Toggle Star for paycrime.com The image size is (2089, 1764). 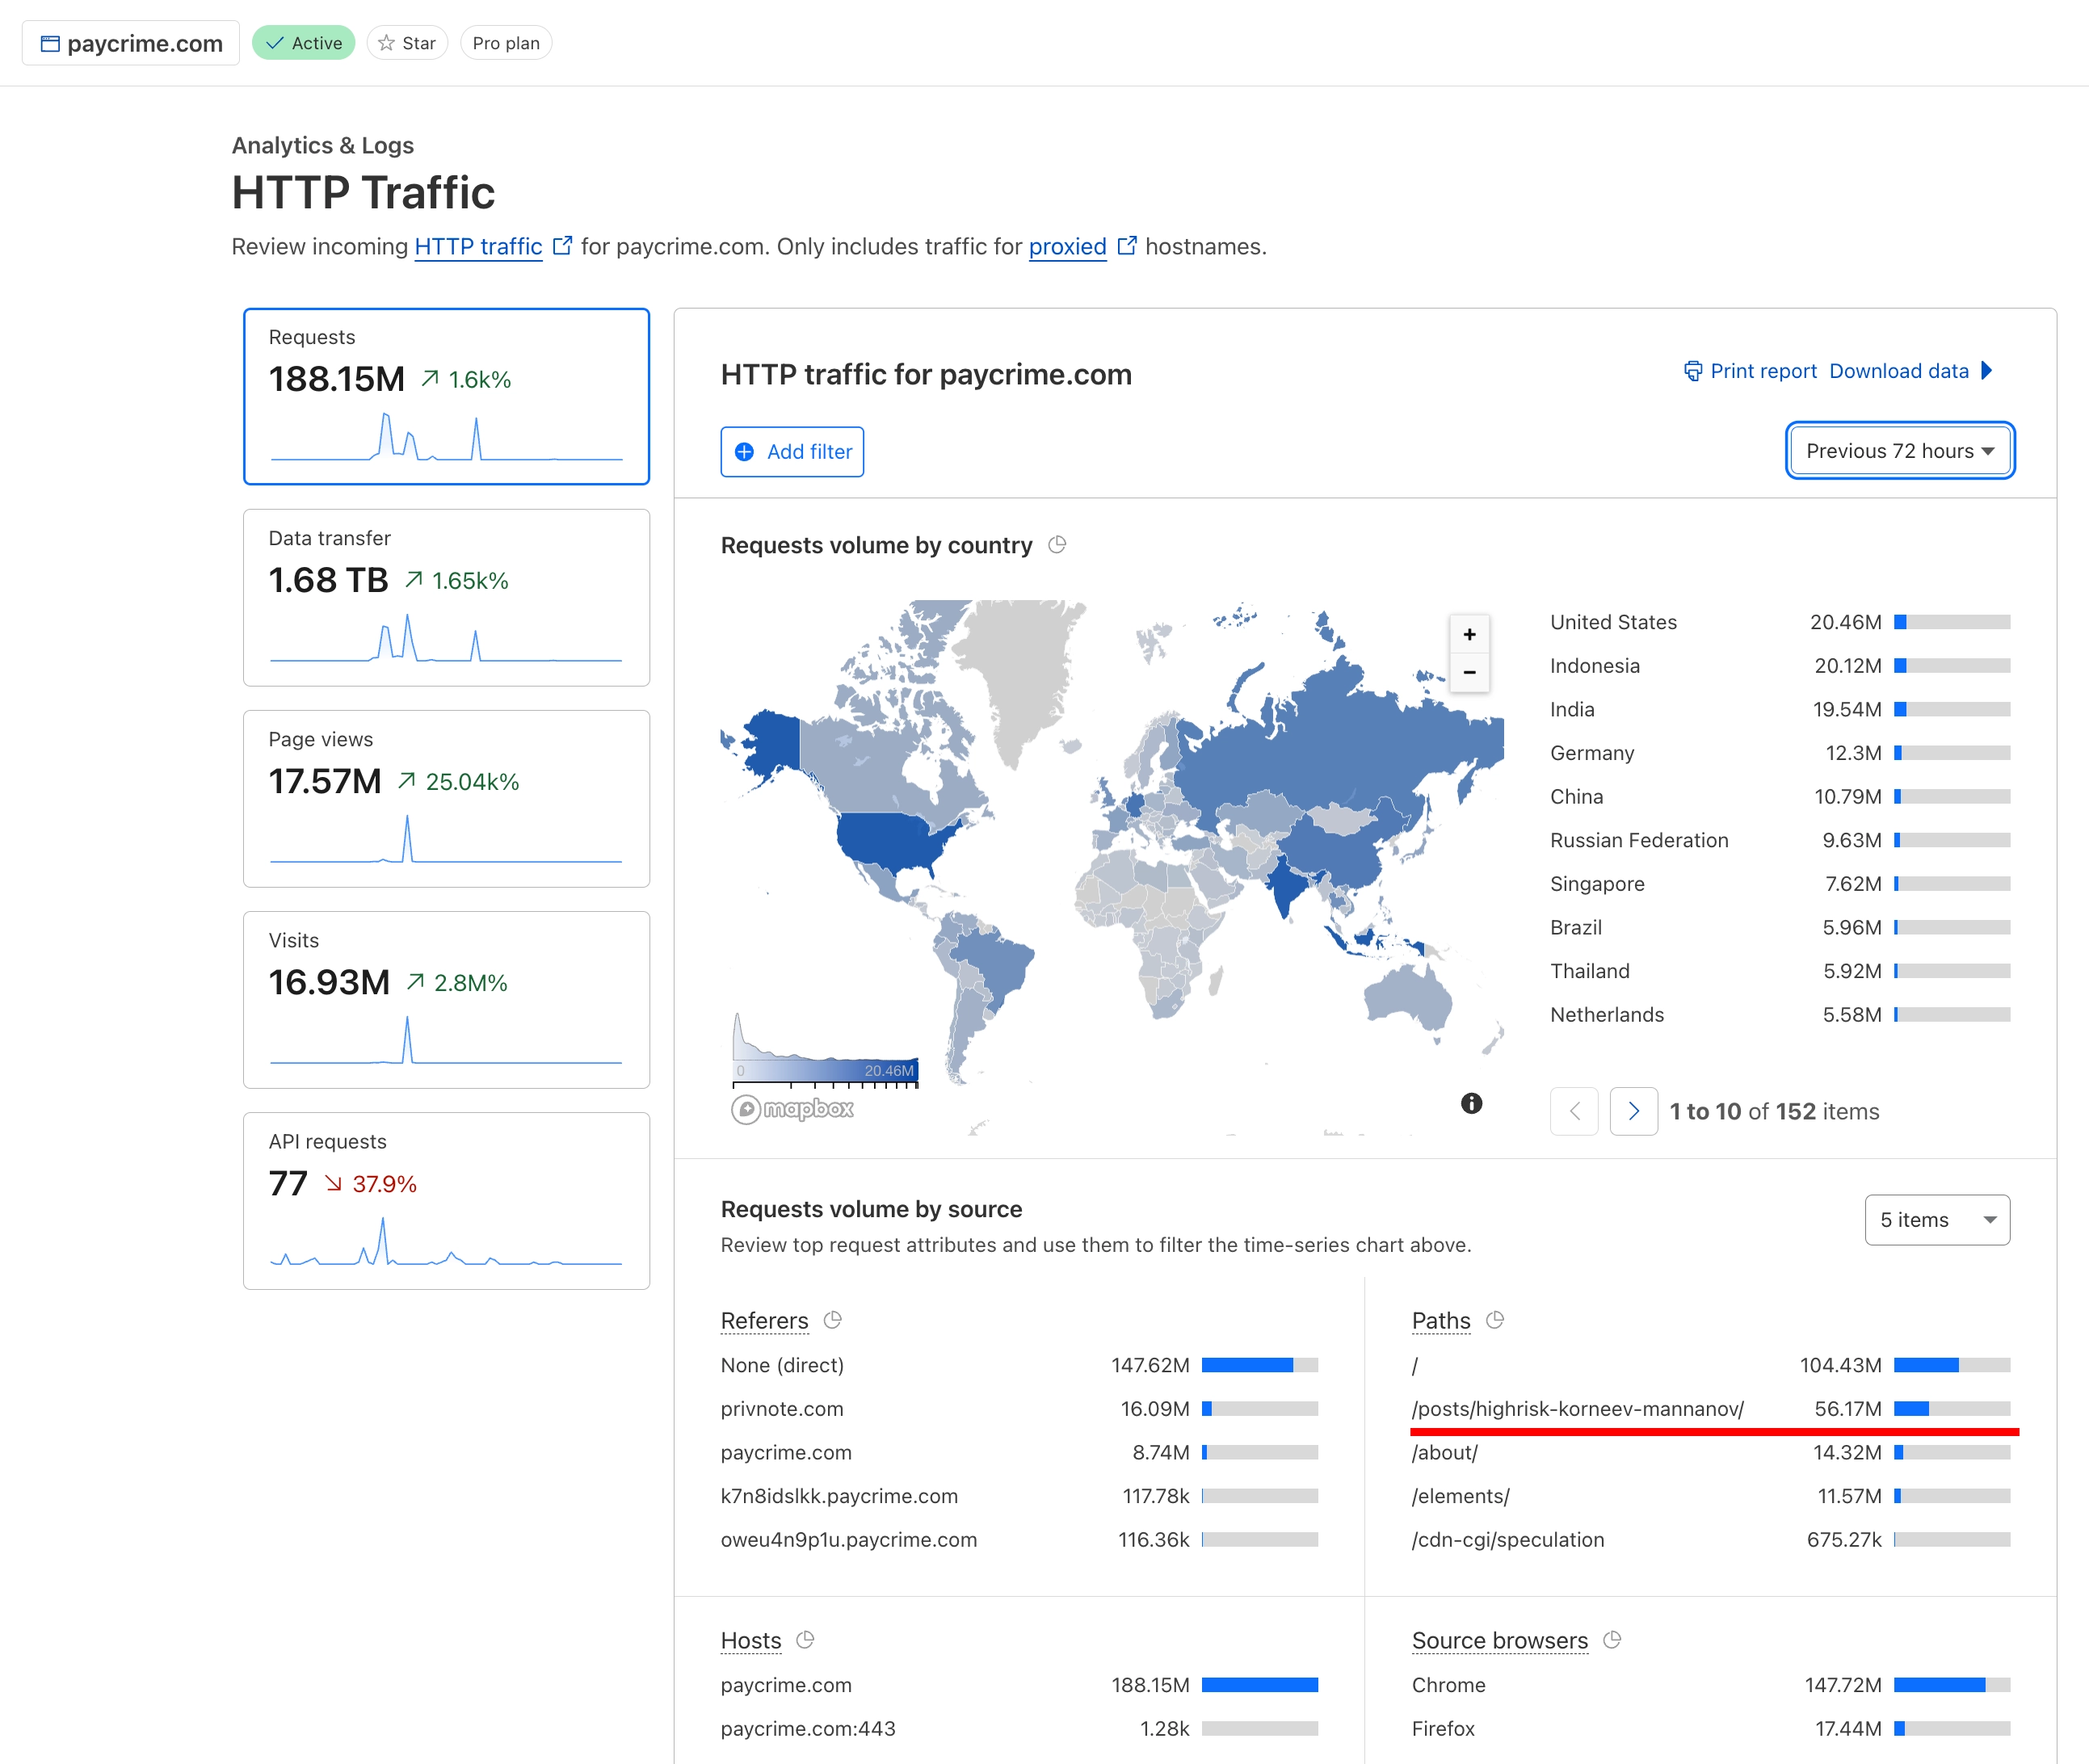tap(406, 42)
